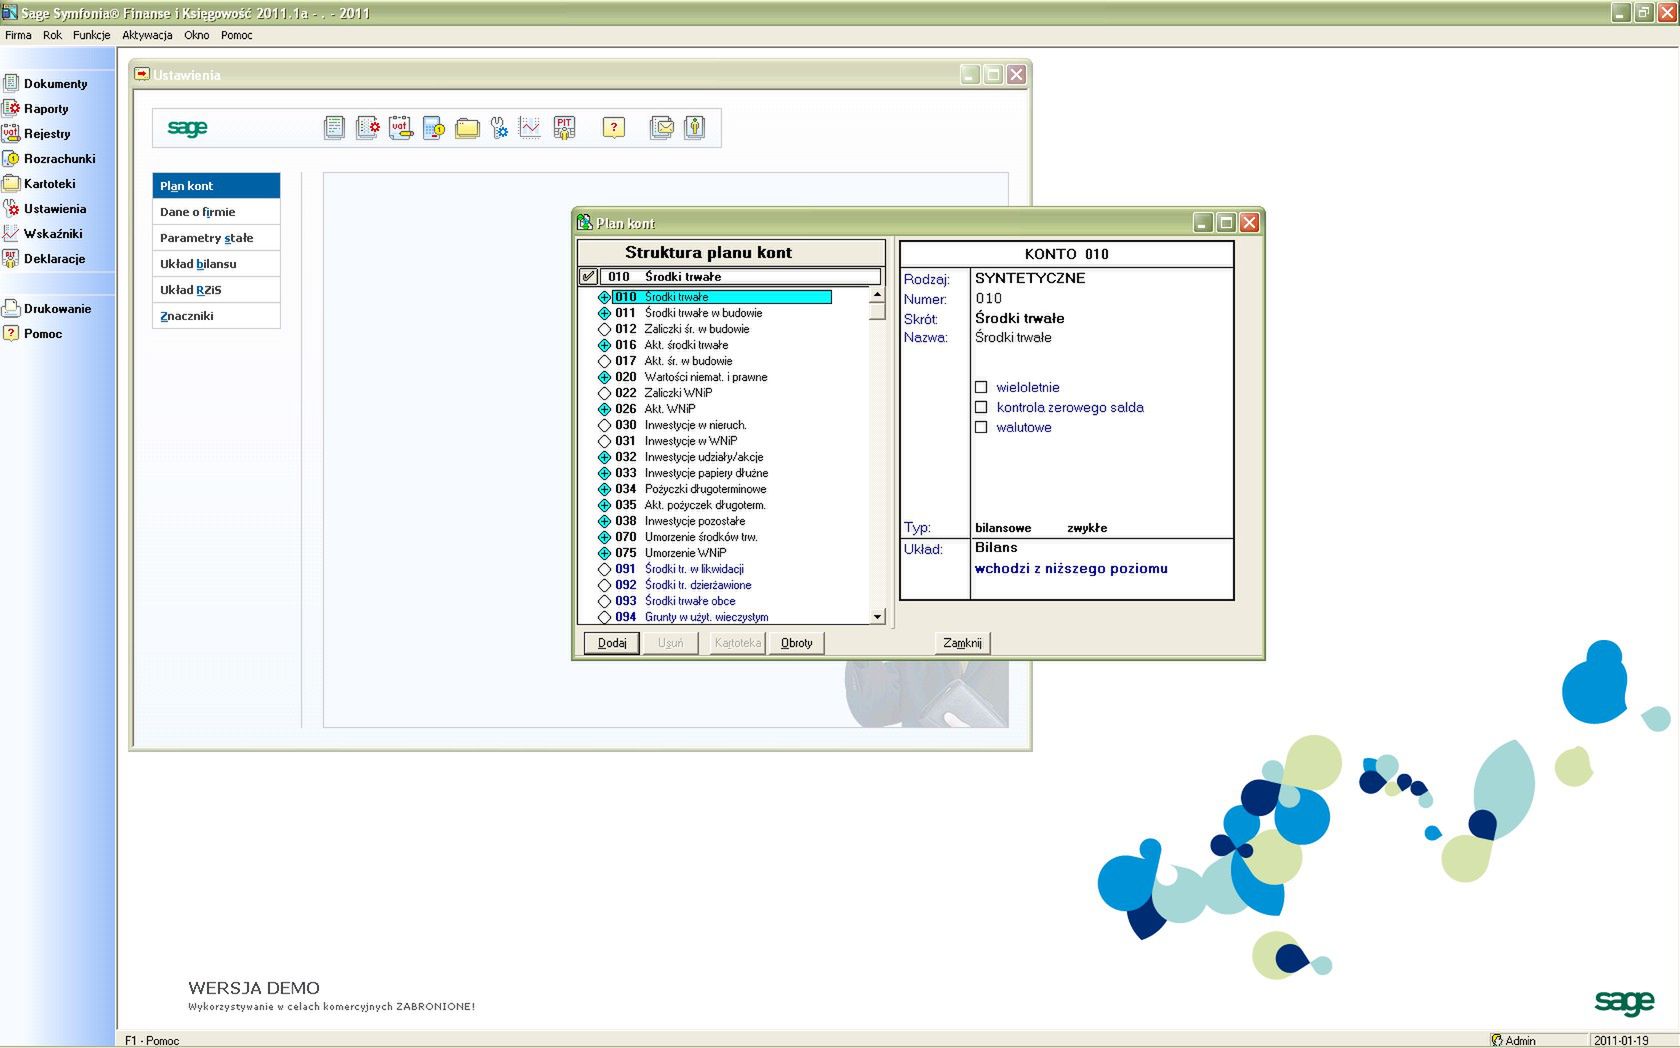
Task: Open the Pomoc menu in menu bar
Action: pyautogui.click(x=237, y=35)
